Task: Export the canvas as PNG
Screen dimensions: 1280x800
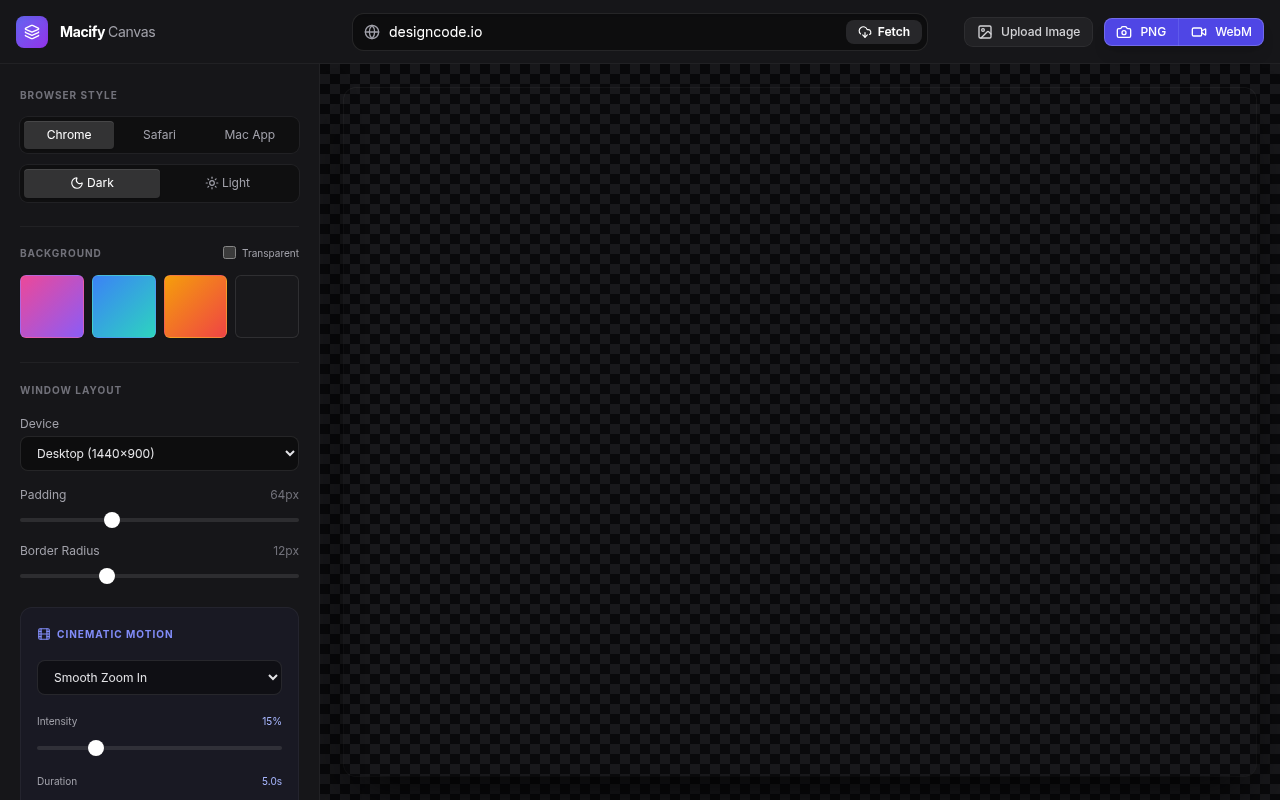Action: tap(1141, 32)
